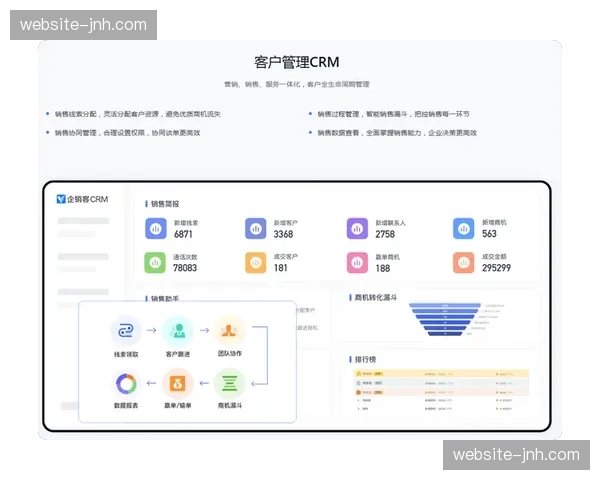Select the 数据报表 donut chart icon
The height and width of the screenshot is (480, 600).
click(x=126, y=383)
